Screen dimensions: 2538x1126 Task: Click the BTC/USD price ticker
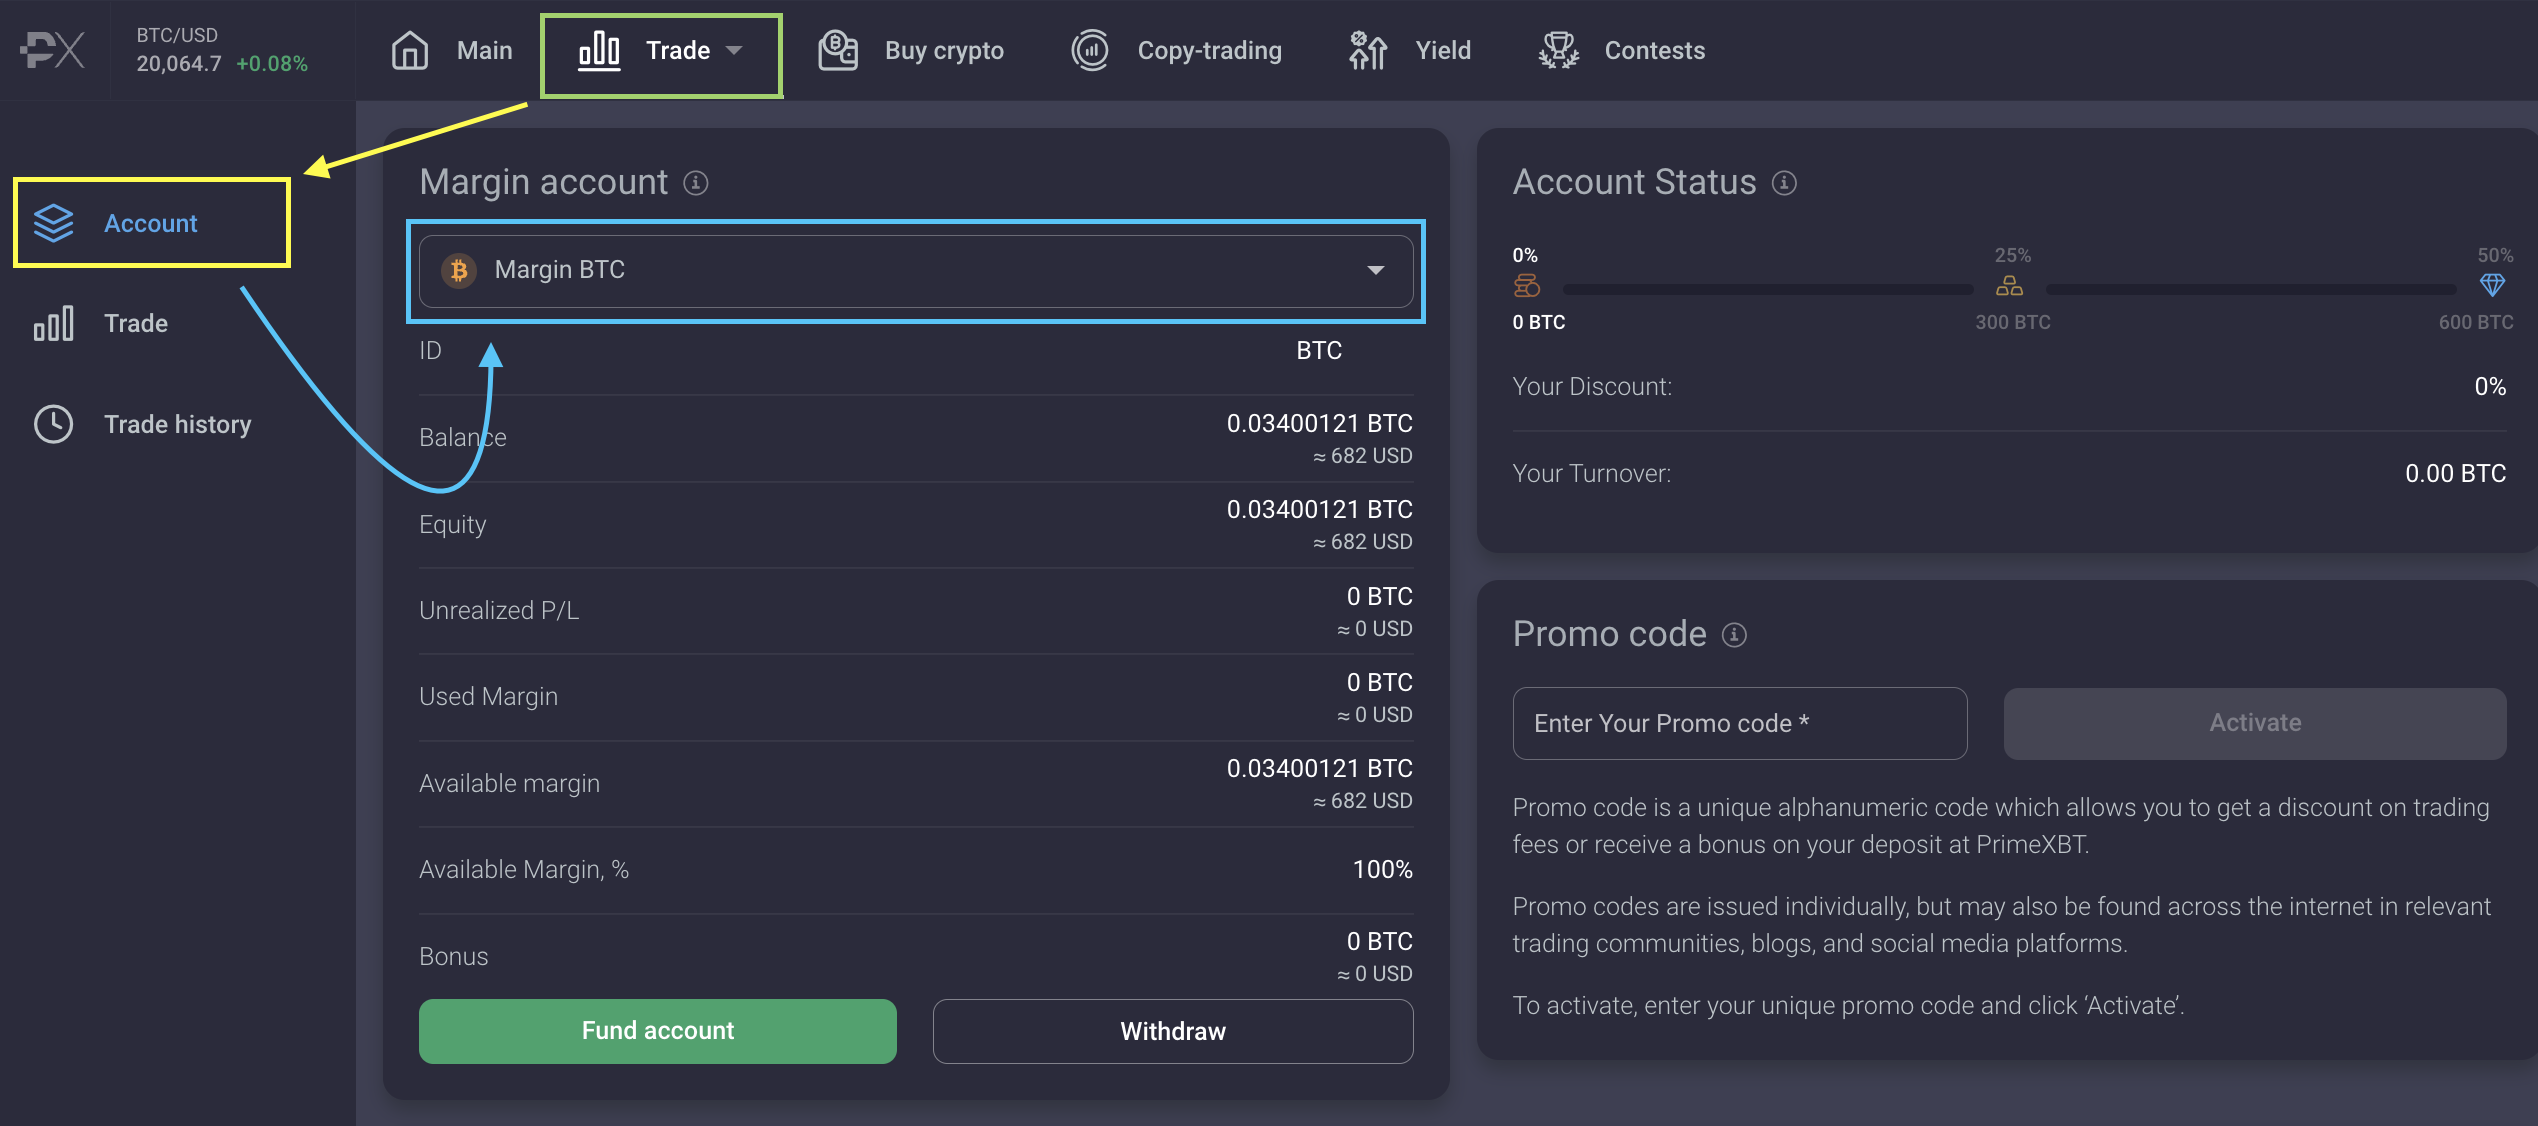(x=222, y=50)
